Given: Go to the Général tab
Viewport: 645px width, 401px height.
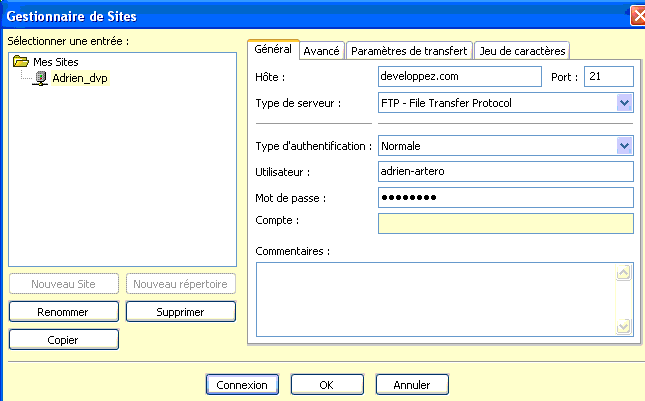Looking at the screenshot, I should [273, 49].
